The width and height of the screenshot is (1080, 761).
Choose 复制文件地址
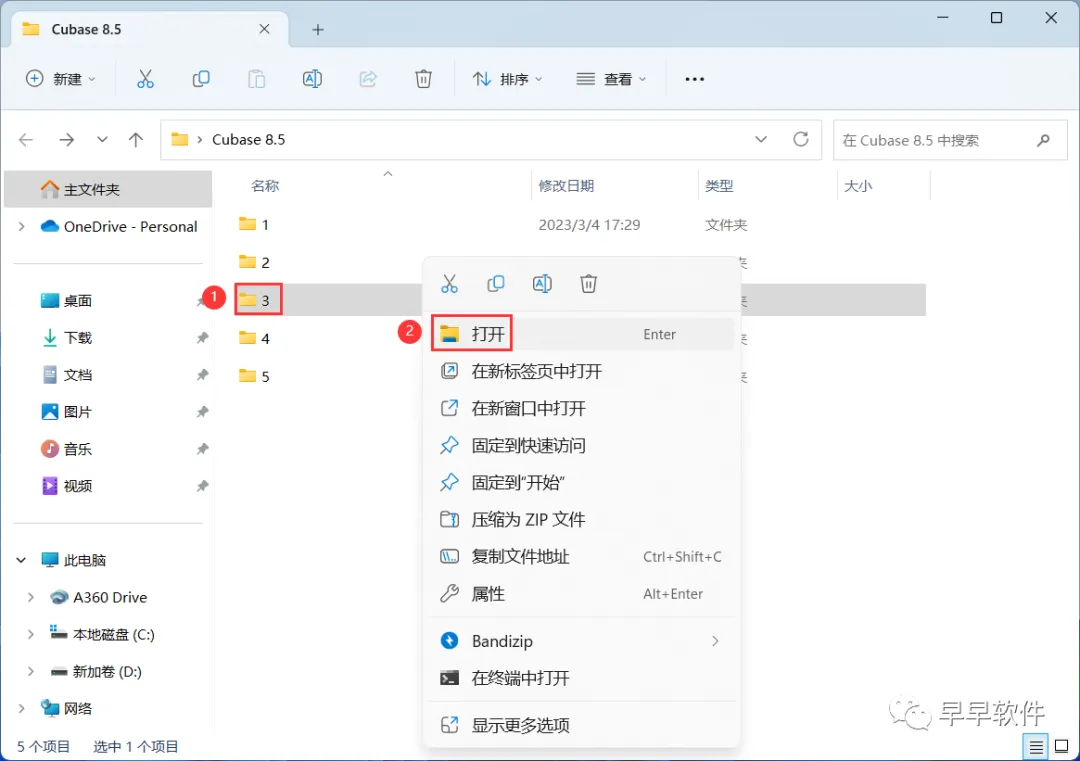(582, 556)
